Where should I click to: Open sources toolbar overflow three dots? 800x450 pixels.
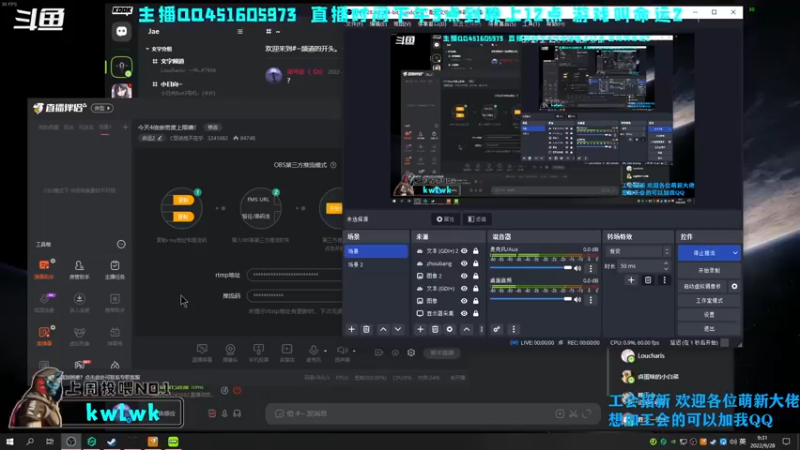[x=481, y=330]
